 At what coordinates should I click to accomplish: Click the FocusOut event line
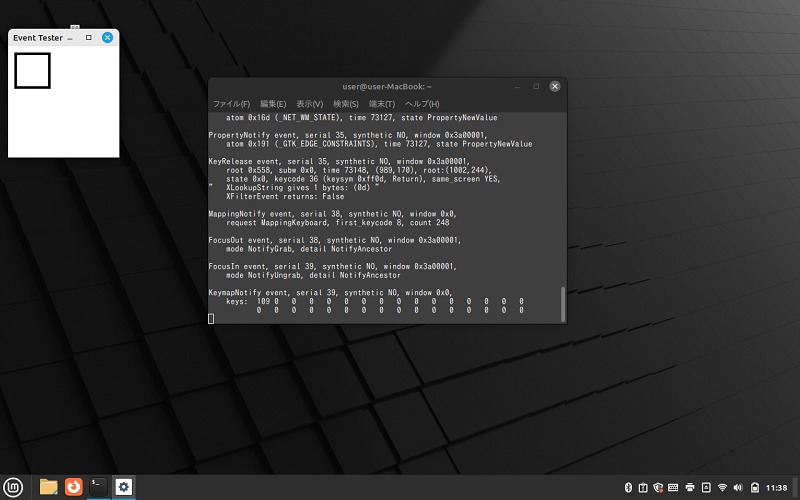point(335,240)
